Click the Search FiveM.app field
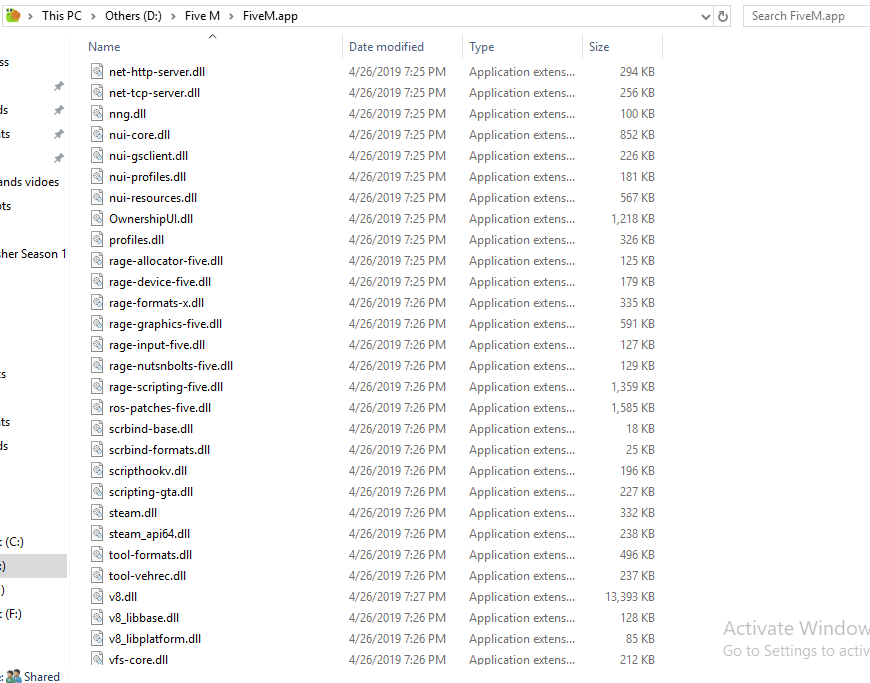870x683 pixels. tap(806, 16)
